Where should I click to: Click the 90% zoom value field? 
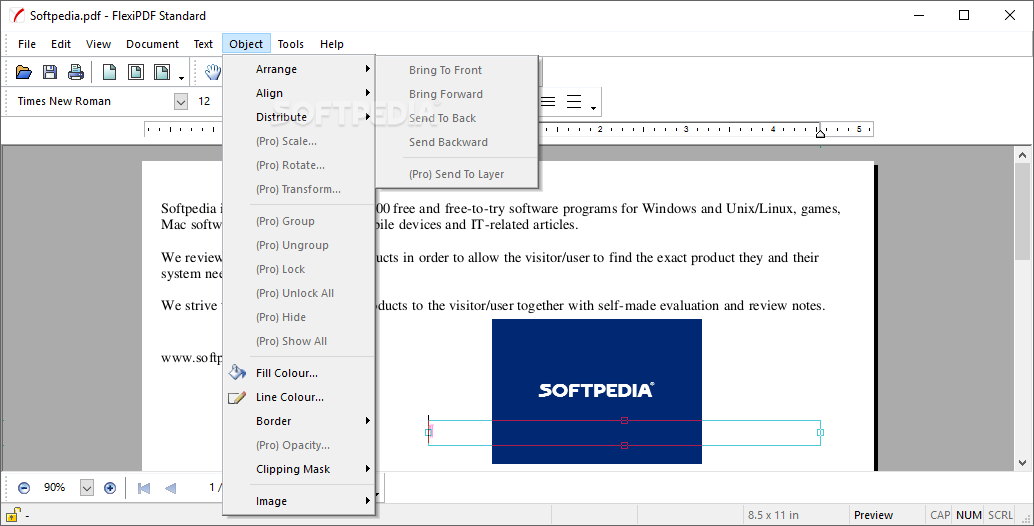pos(56,488)
